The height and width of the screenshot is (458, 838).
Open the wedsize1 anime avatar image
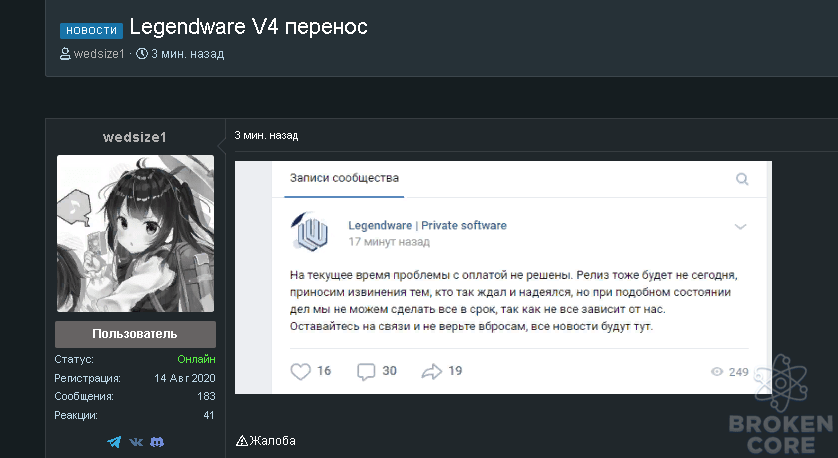tap(135, 234)
